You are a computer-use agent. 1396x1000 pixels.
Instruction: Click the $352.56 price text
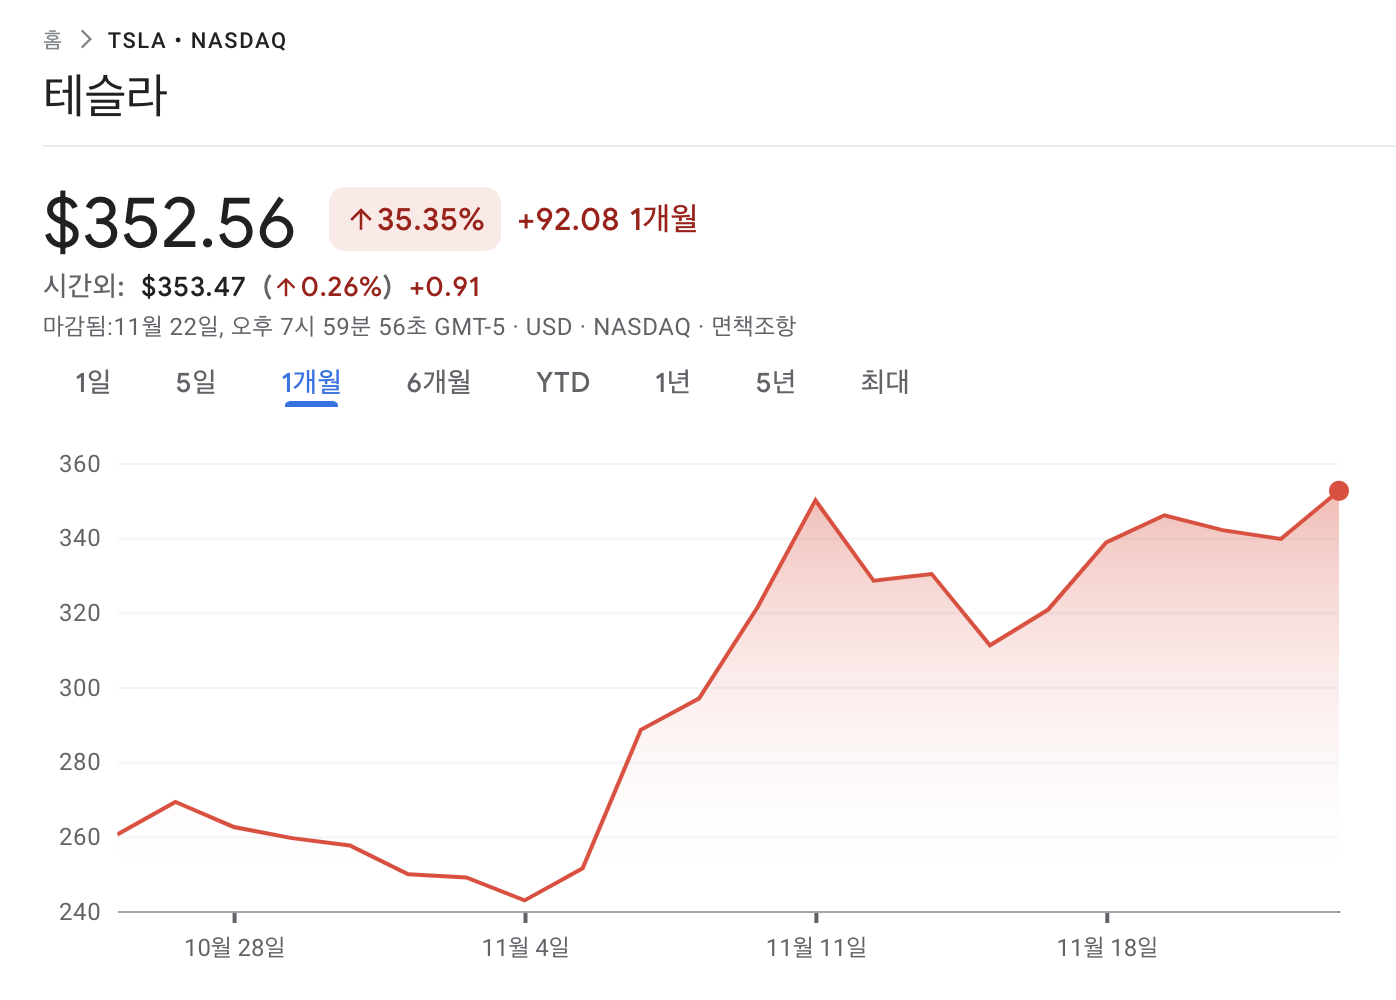[x=169, y=222]
